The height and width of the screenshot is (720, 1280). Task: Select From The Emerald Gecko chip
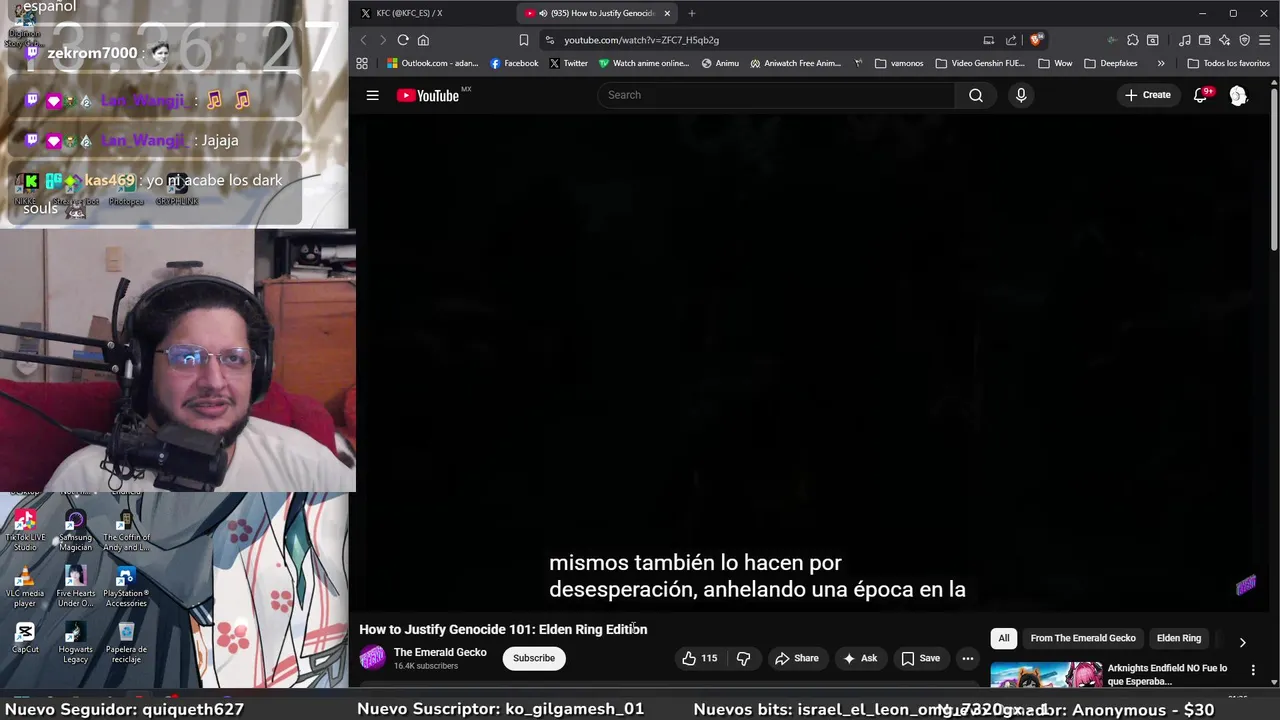[1083, 638]
